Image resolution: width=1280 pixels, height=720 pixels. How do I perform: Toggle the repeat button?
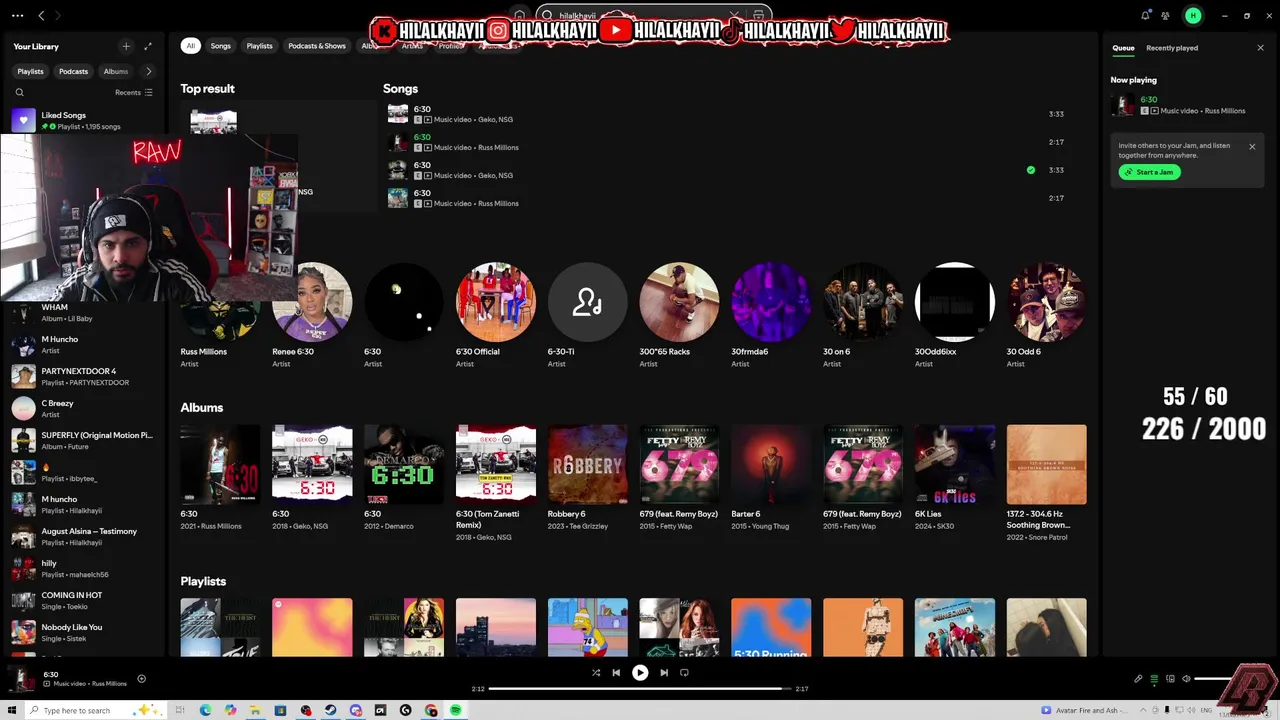coord(684,673)
